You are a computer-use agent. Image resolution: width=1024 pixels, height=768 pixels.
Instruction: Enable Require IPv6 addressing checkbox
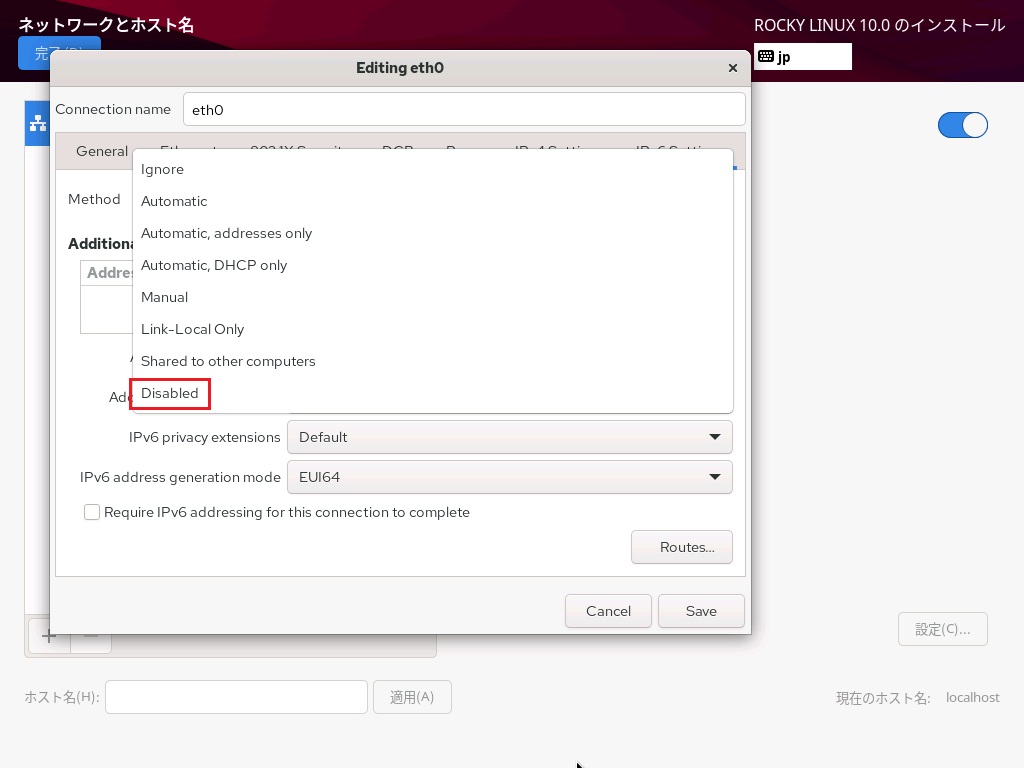92,512
